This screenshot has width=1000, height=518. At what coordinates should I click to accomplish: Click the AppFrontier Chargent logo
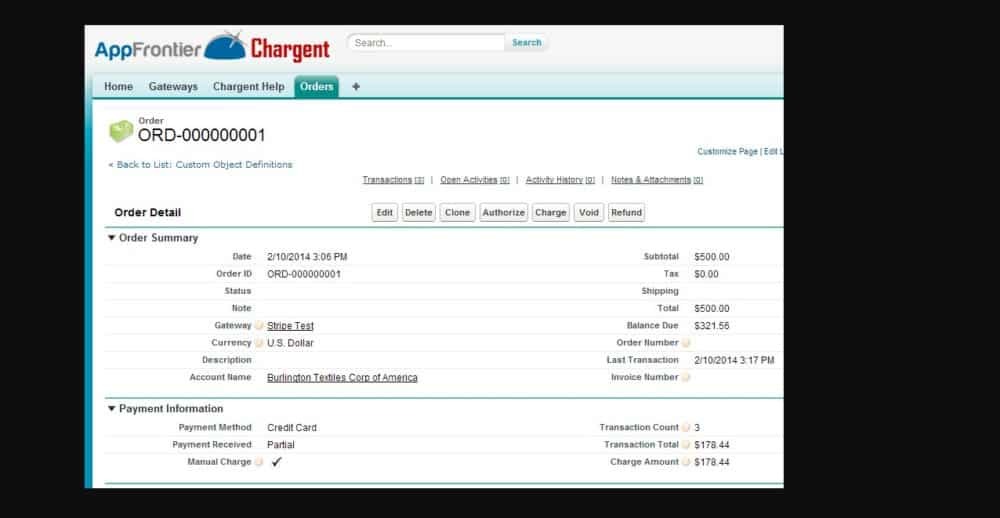click(212, 47)
